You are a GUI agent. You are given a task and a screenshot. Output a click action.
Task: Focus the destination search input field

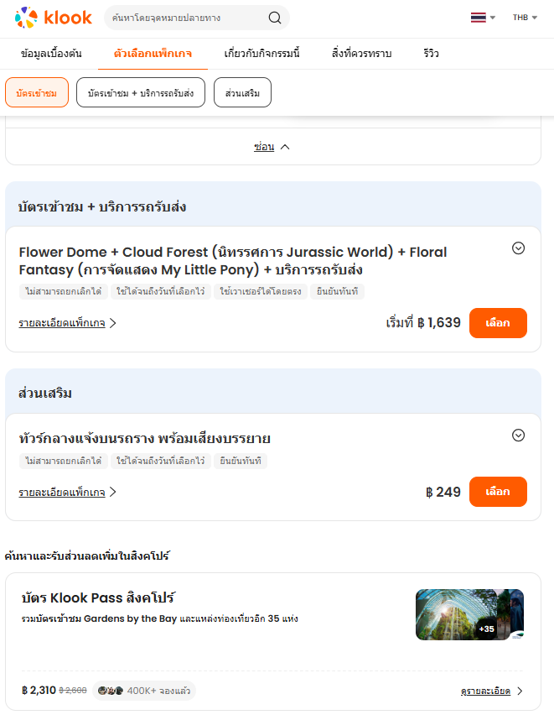point(188,17)
